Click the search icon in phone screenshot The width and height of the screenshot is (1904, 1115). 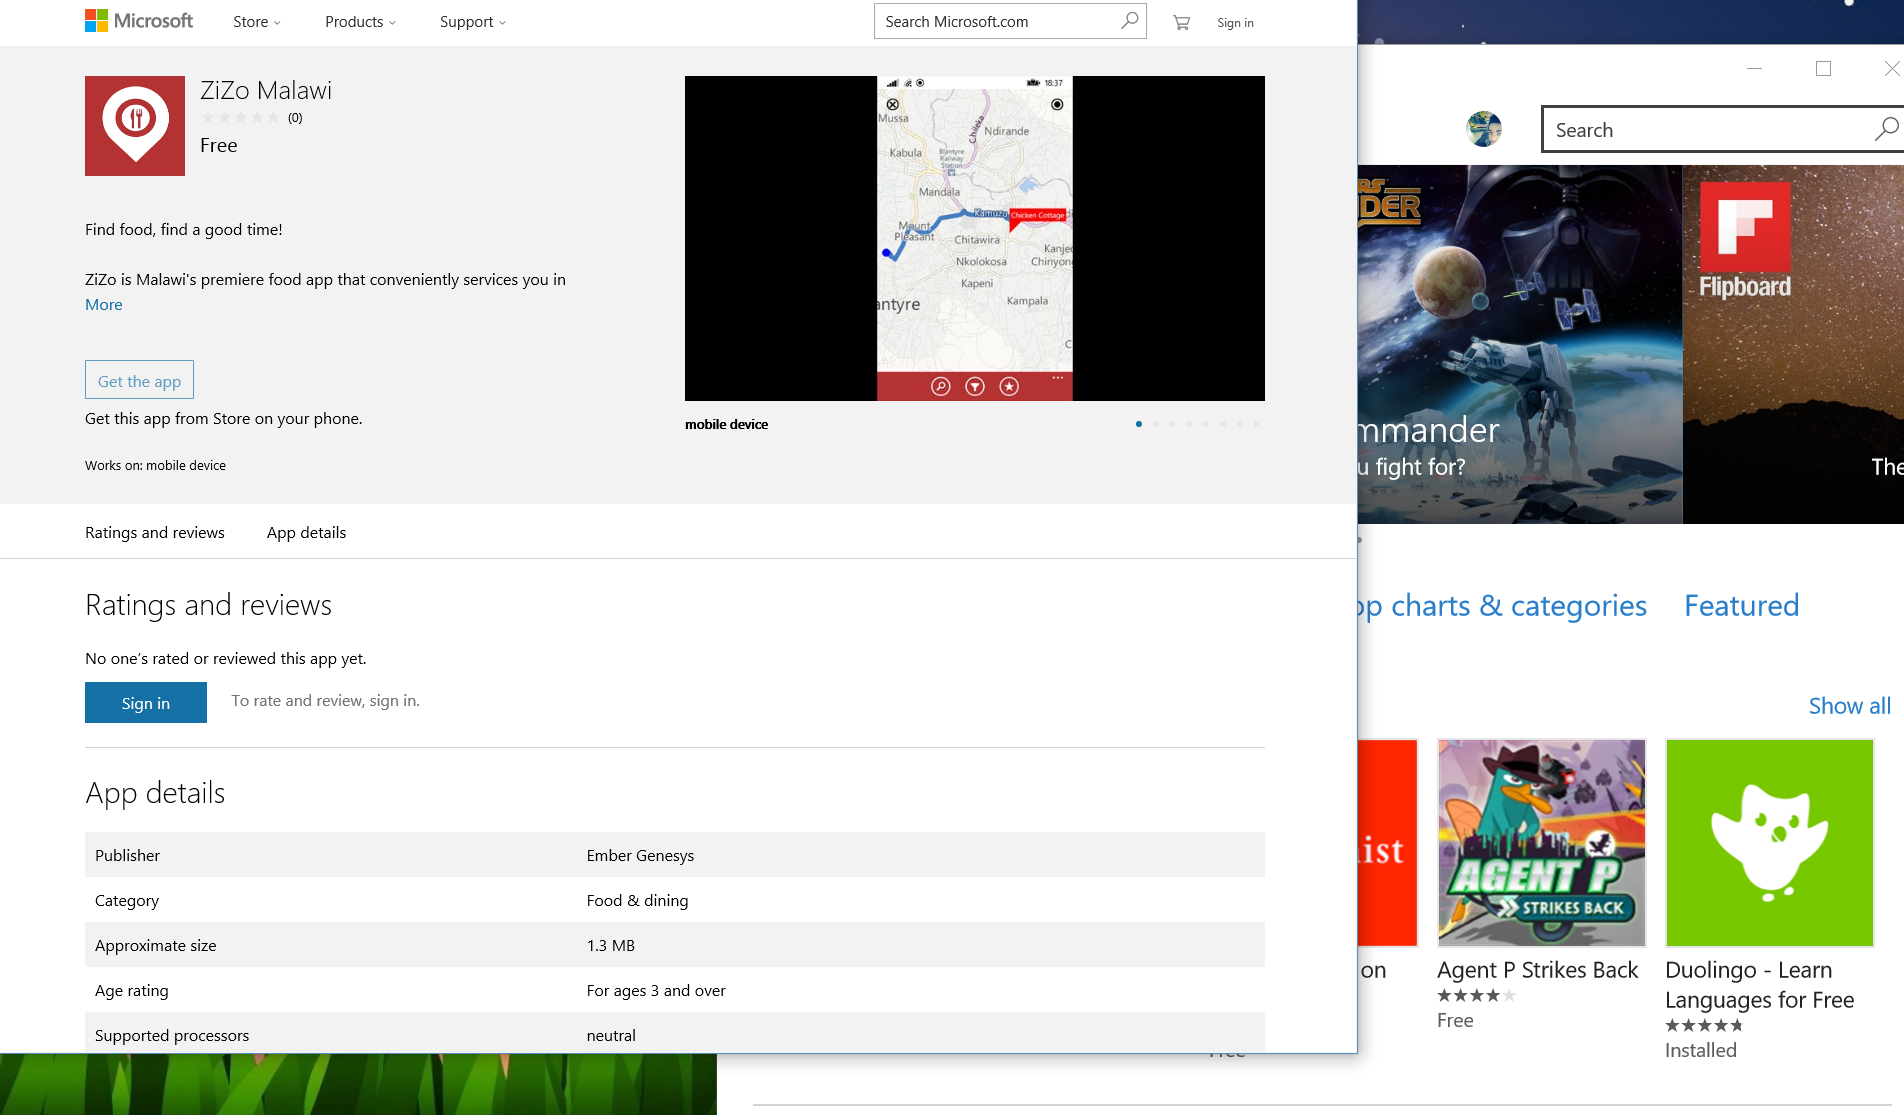[940, 386]
